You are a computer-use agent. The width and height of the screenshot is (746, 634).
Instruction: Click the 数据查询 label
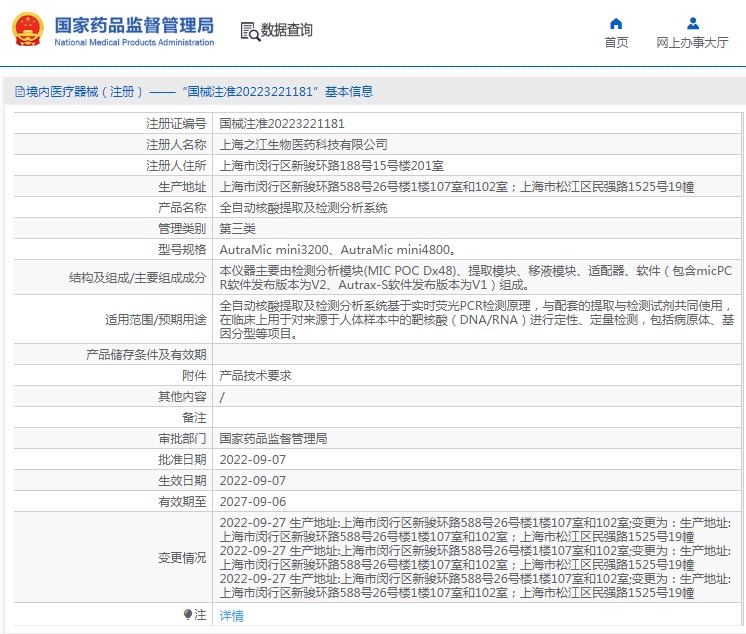(287, 31)
